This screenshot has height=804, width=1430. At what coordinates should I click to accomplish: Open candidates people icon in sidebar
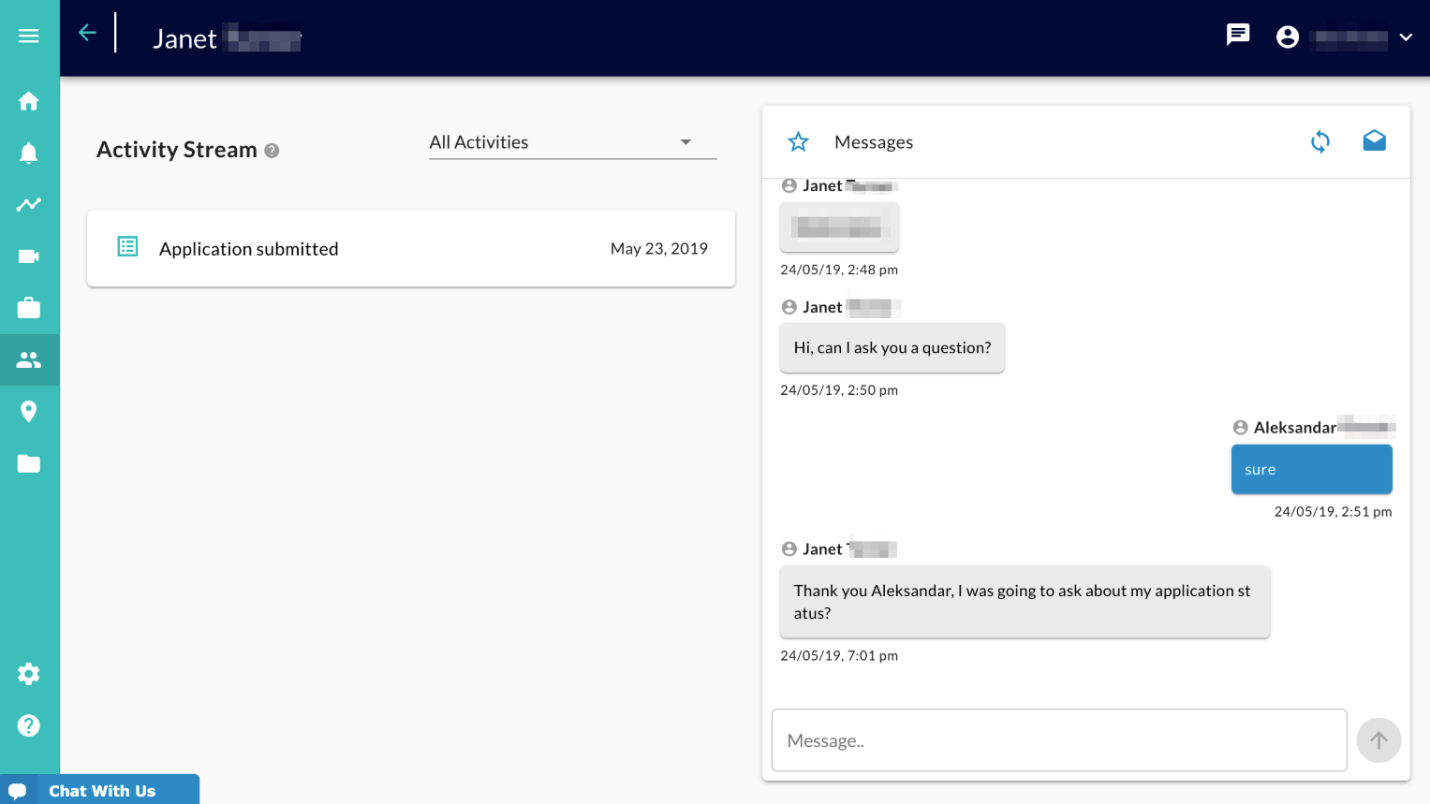(29, 360)
